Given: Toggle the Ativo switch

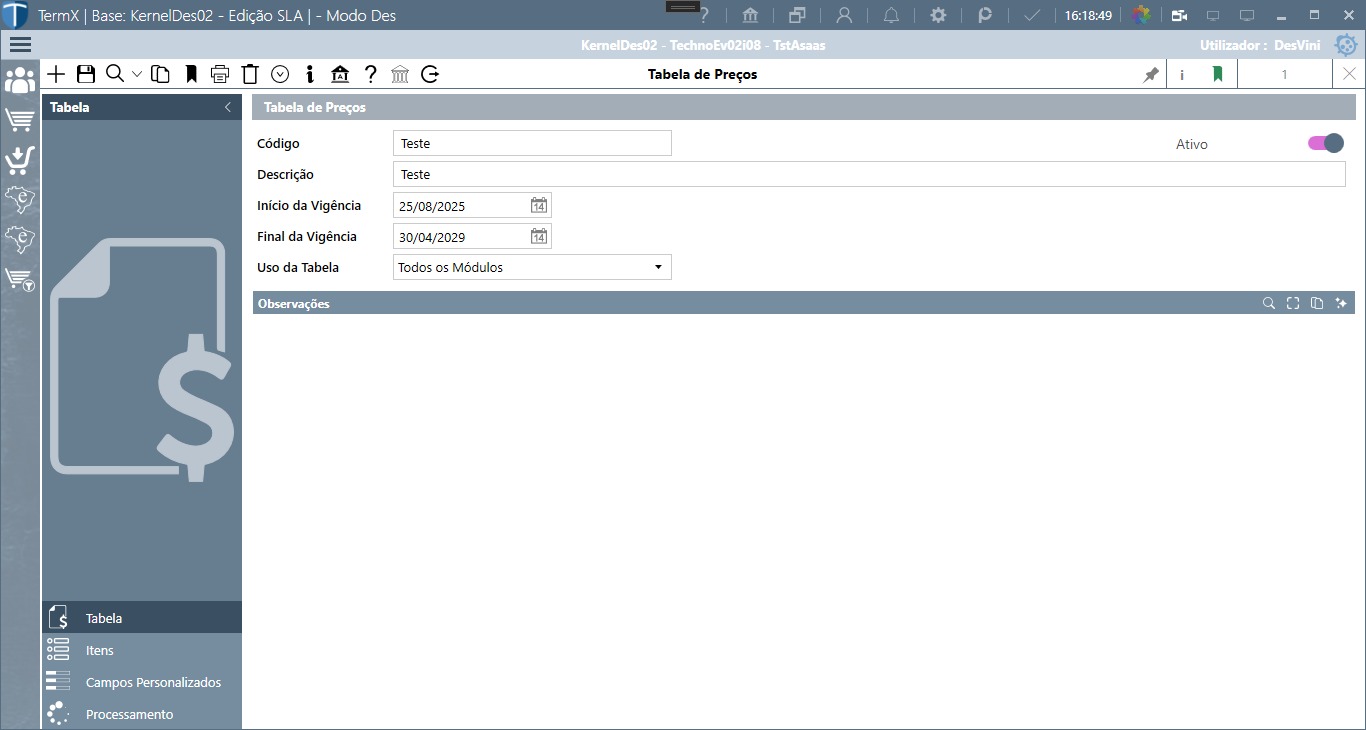Looking at the screenshot, I should [1326, 143].
